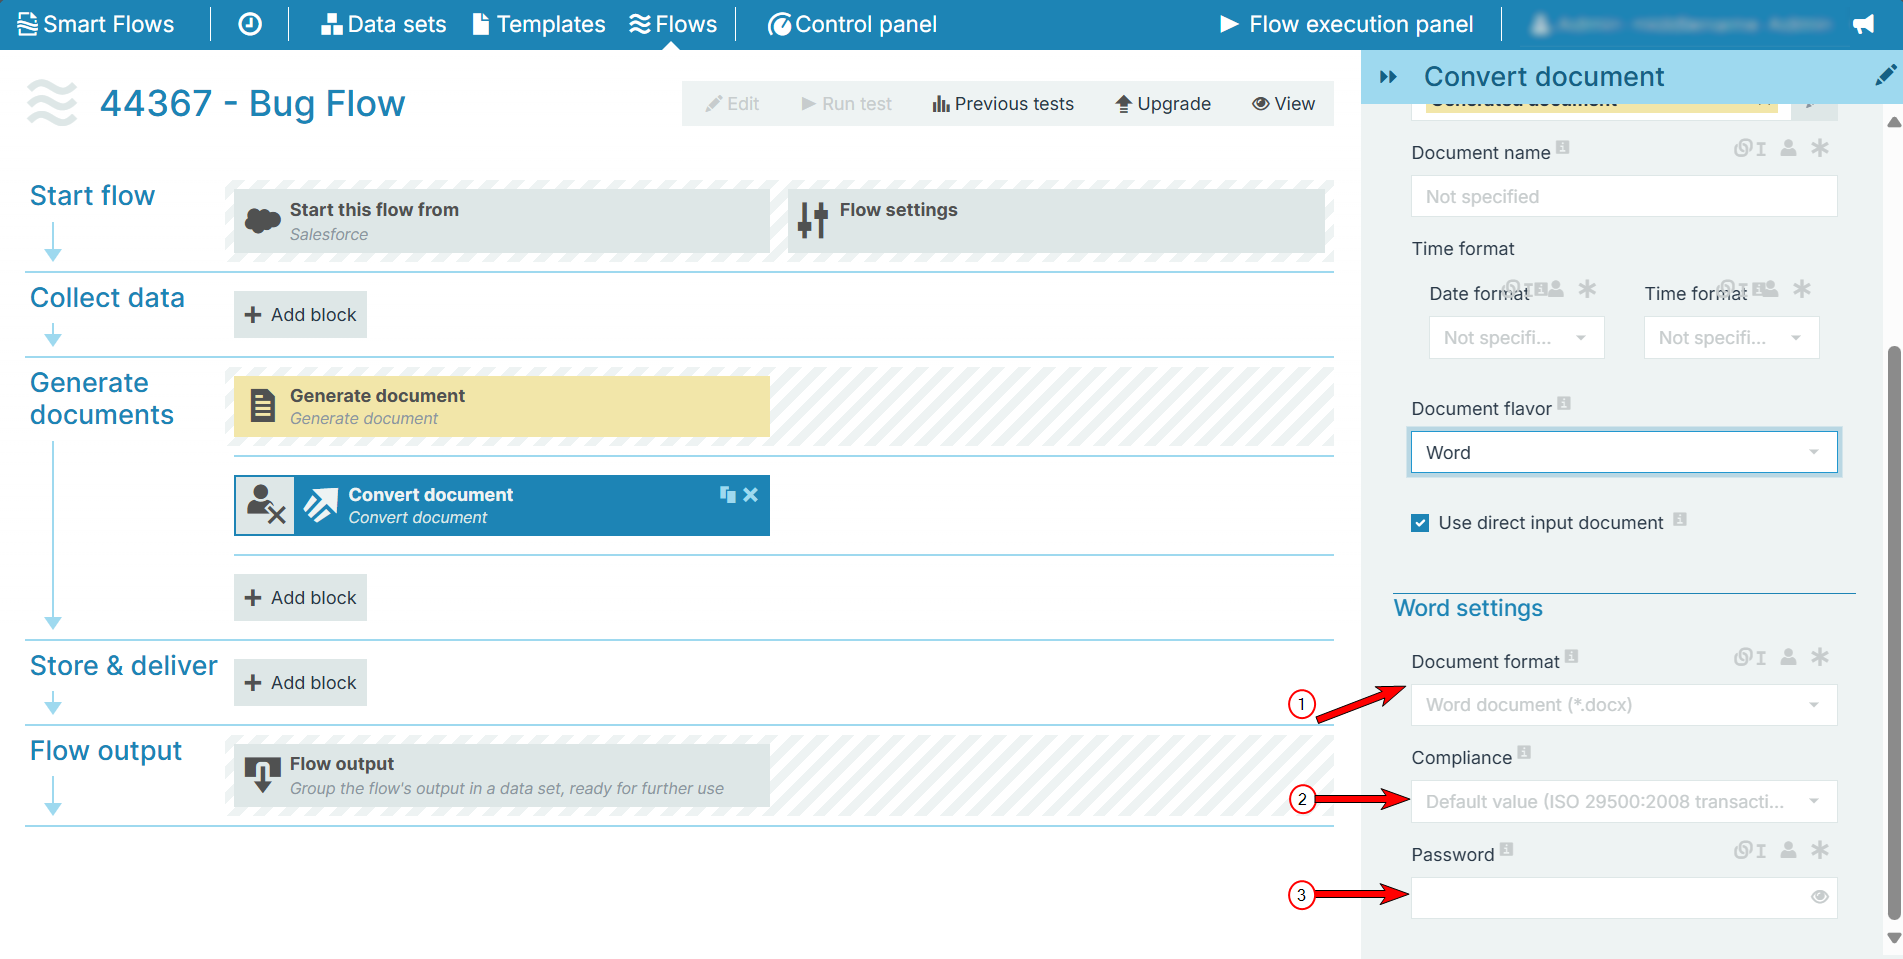Viewport: 1903px width, 959px height.
Task: Click the Document name input field
Action: (1623, 197)
